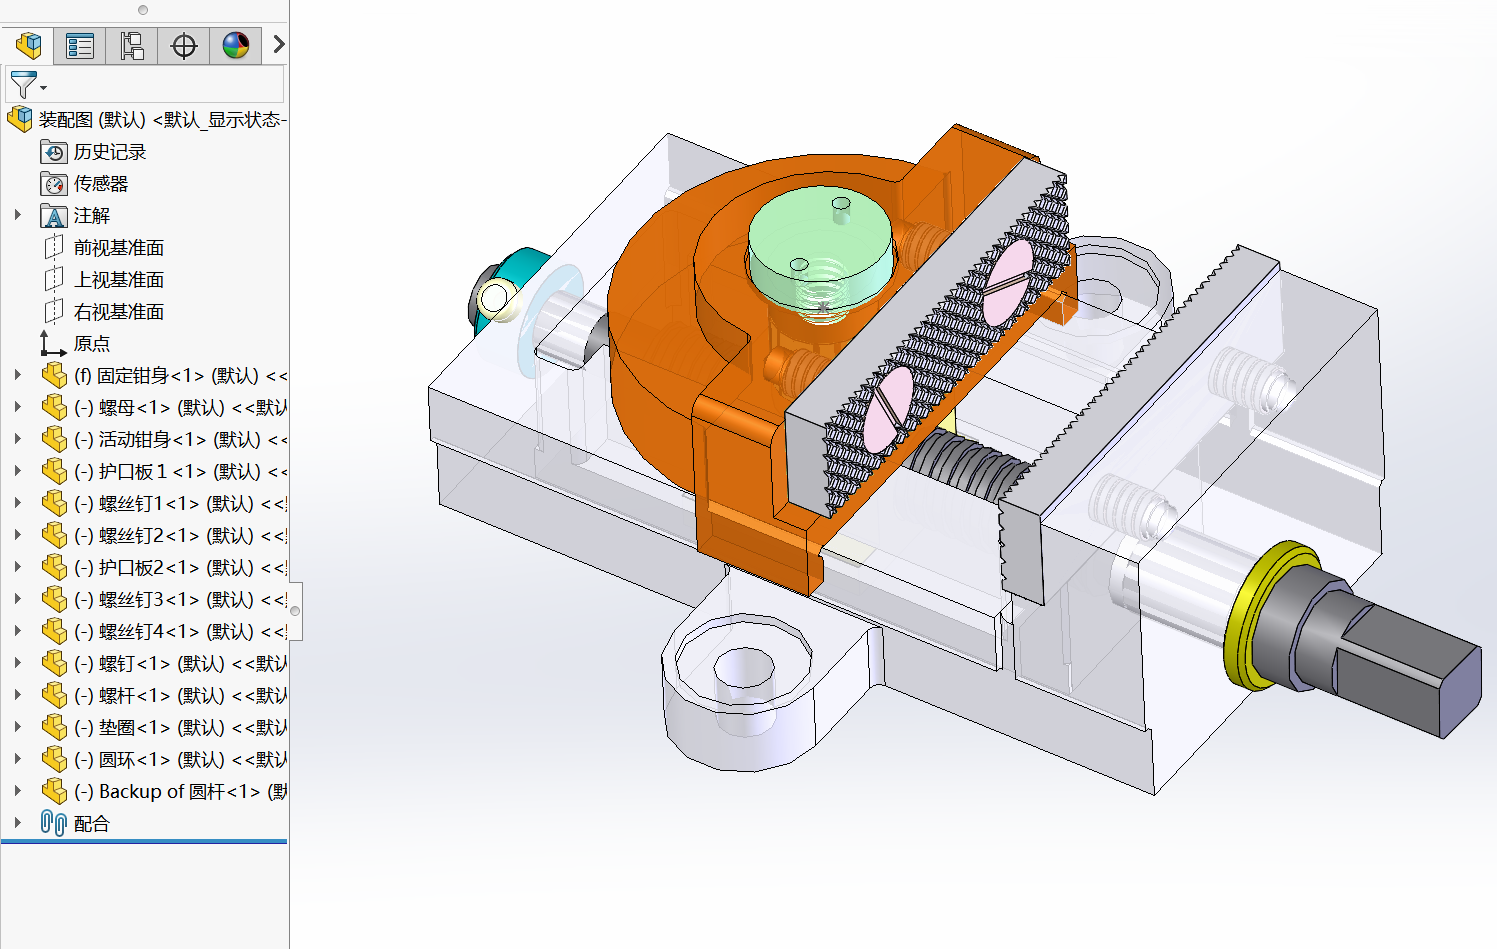This screenshot has width=1497, height=949.
Task: Open the ConfigurationManager tab
Action: (132, 45)
